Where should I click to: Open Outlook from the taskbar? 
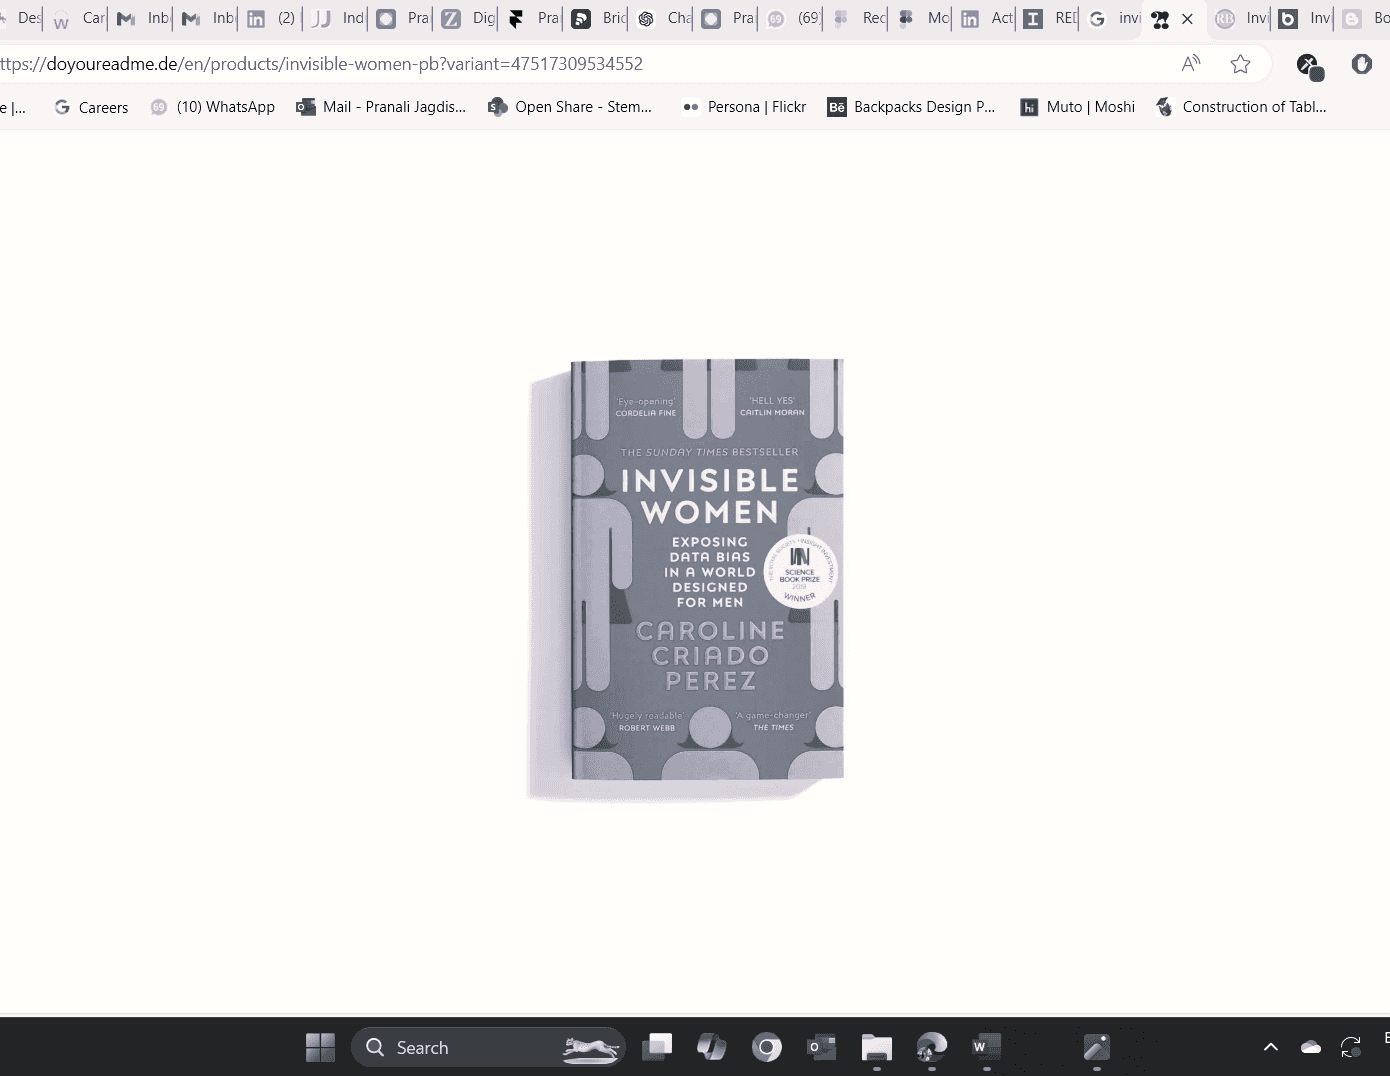[822, 1047]
